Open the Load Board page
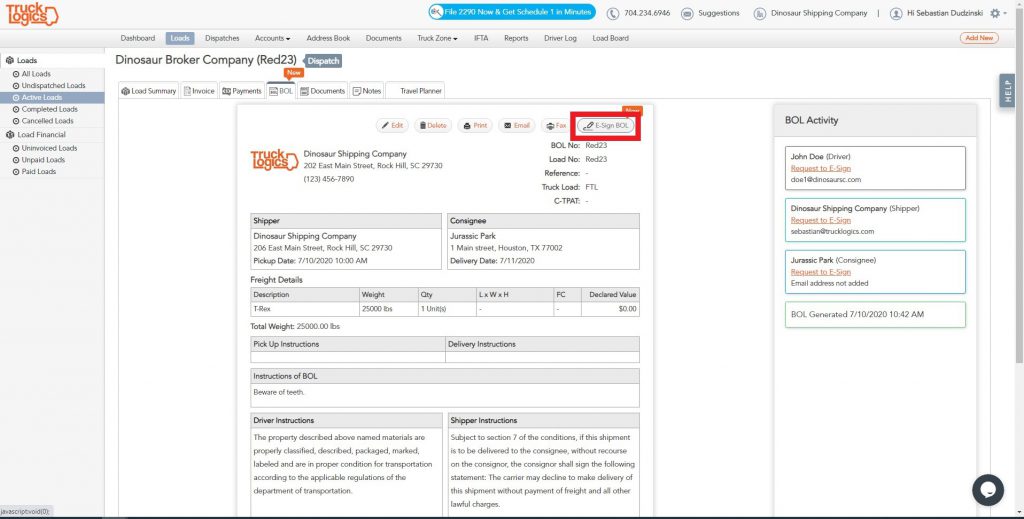The image size is (1024, 519). click(x=610, y=39)
